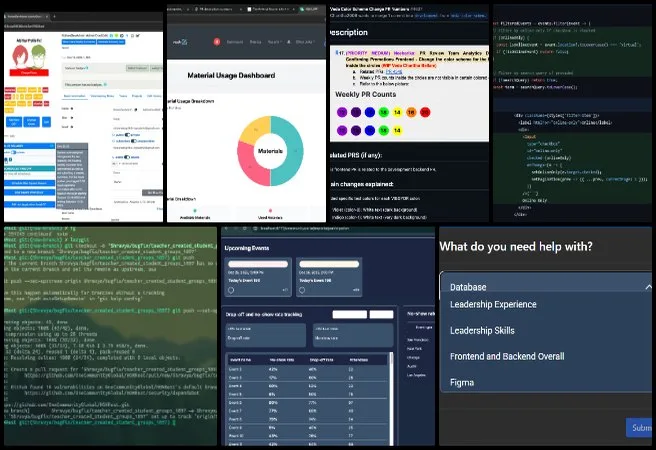The width and height of the screenshot is (656, 450).
Task: Click the Attendance column header
Action: click(x=359, y=360)
